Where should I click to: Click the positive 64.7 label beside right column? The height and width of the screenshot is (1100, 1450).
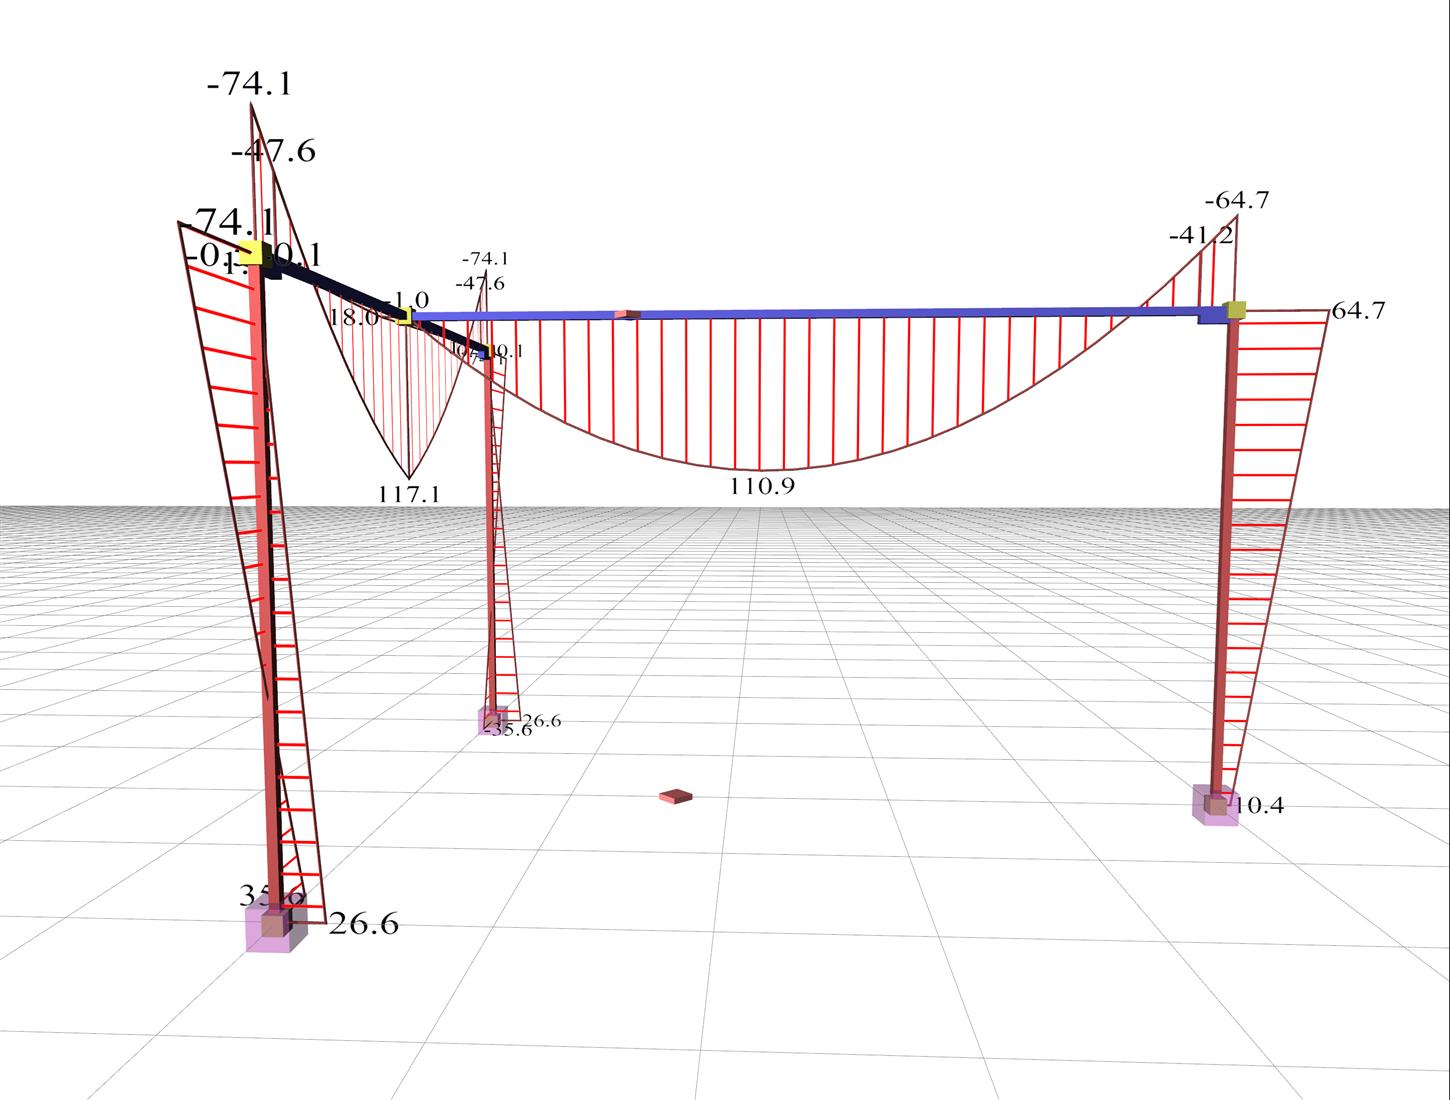1358,311
